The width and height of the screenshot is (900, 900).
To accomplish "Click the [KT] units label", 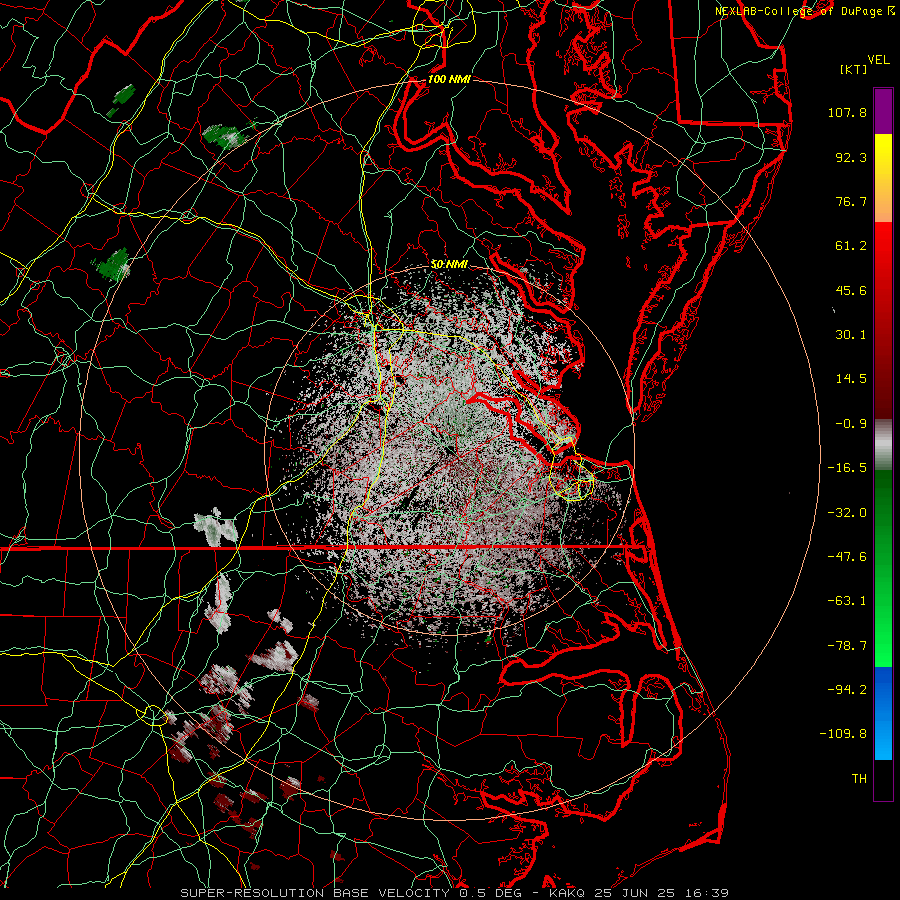I will 854,69.
